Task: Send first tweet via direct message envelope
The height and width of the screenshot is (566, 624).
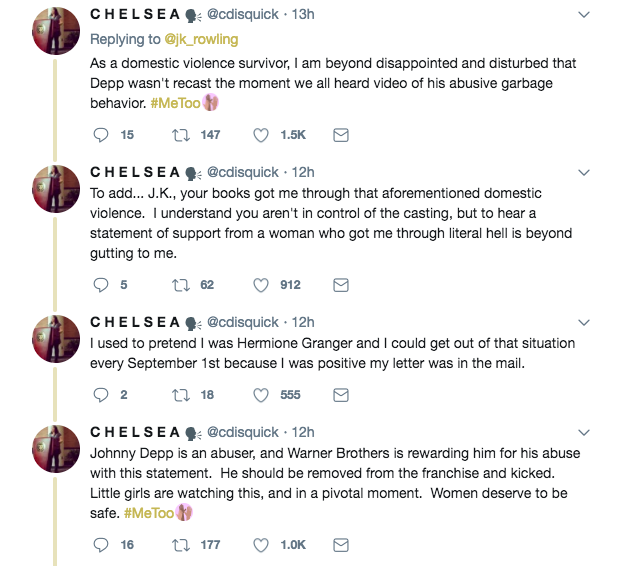Action: (340, 135)
